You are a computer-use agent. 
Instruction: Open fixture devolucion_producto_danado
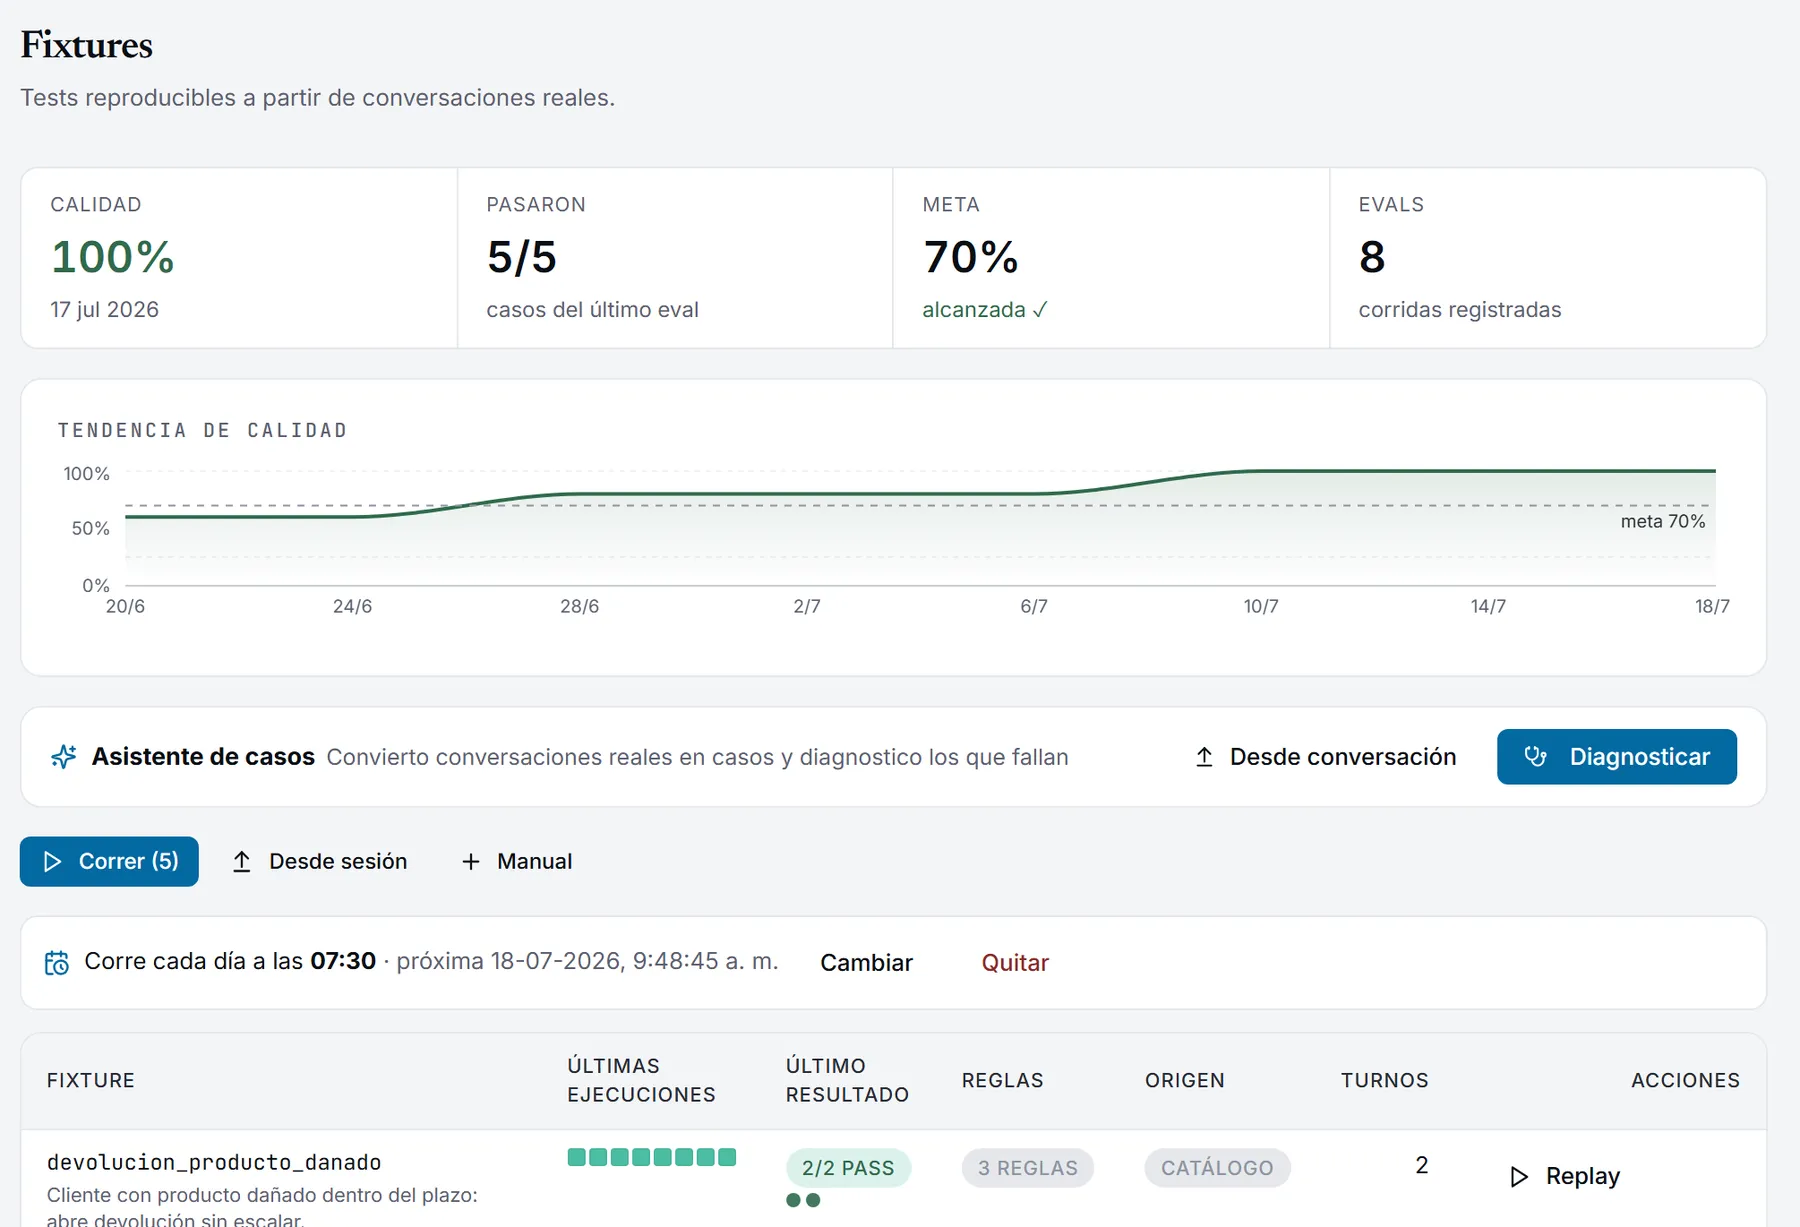(214, 1162)
